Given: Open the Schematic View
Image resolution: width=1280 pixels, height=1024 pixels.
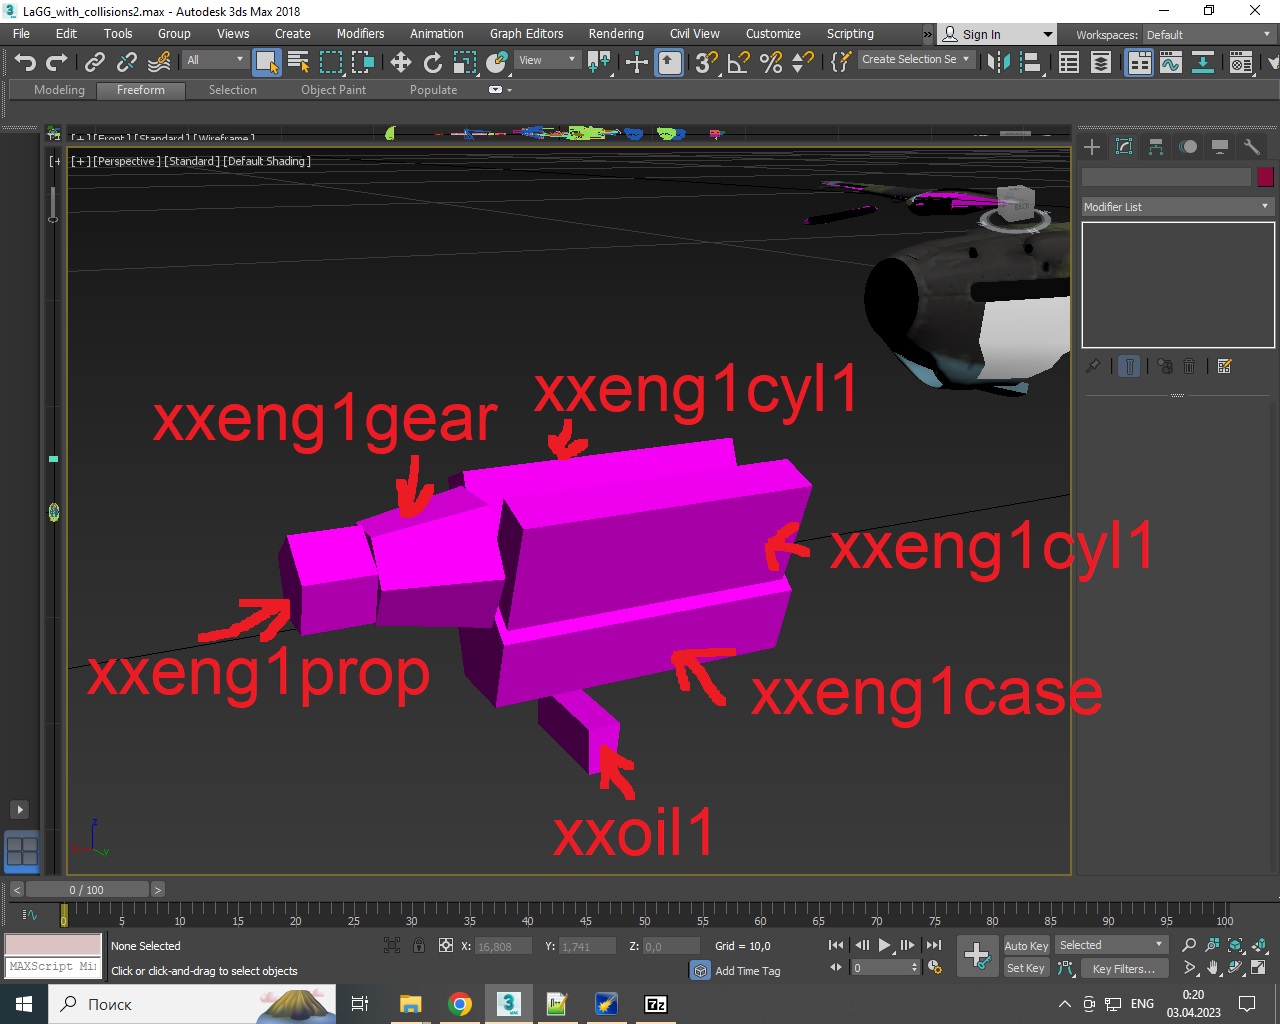Looking at the screenshot, I should (1203, 62).
